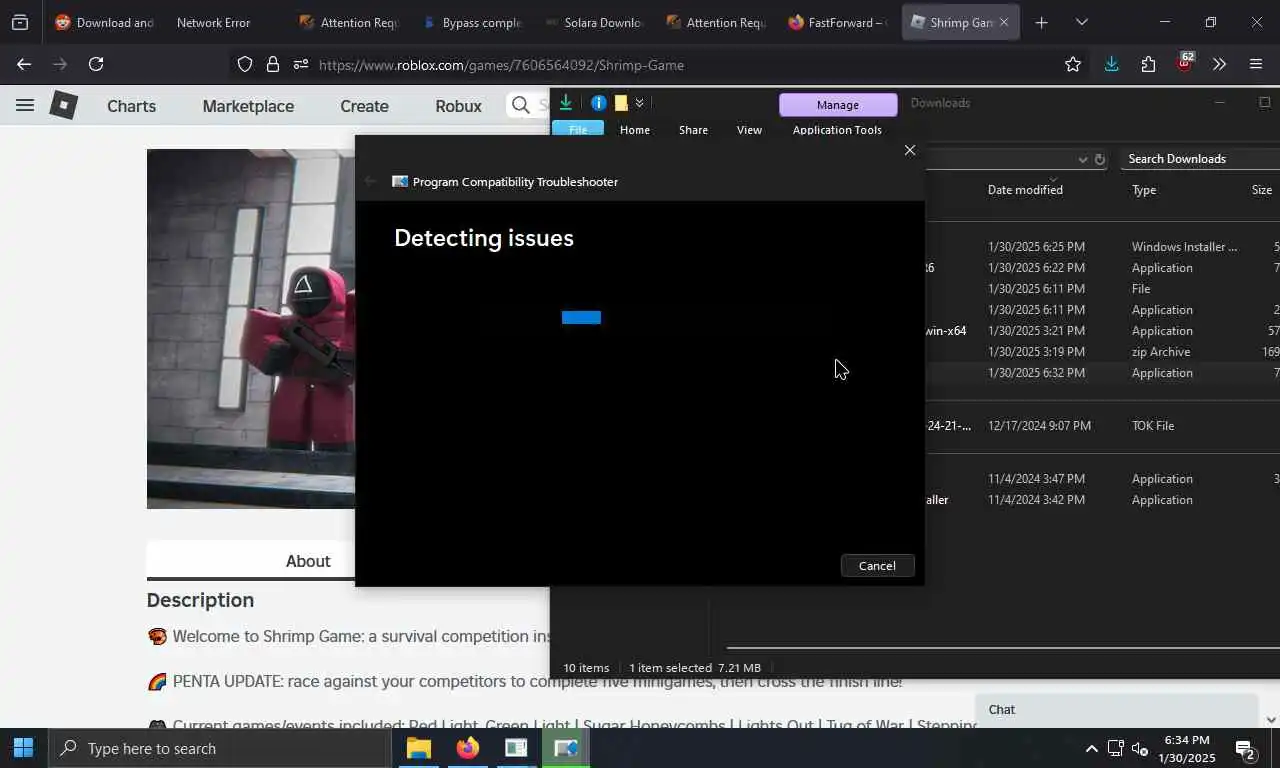This screenshot has width=1280, height=768.
Task: Sort files by the Size column
Action: click(x=1262, y=190)
